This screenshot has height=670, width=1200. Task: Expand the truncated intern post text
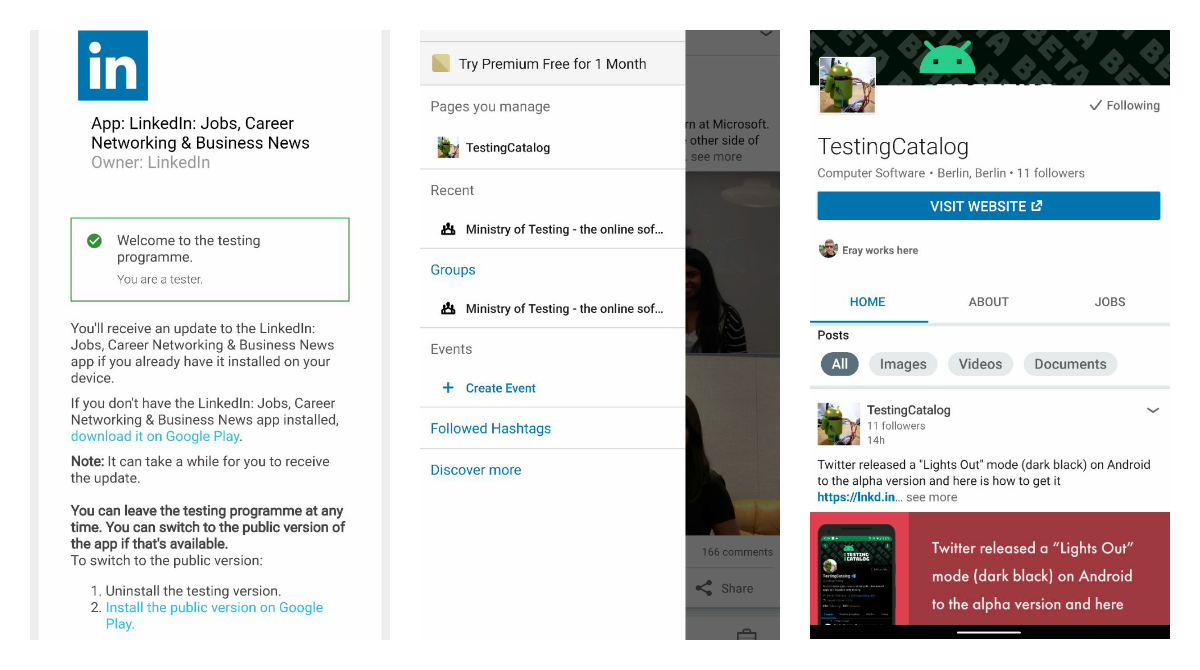pyautogui.click(x=718, y=156)
